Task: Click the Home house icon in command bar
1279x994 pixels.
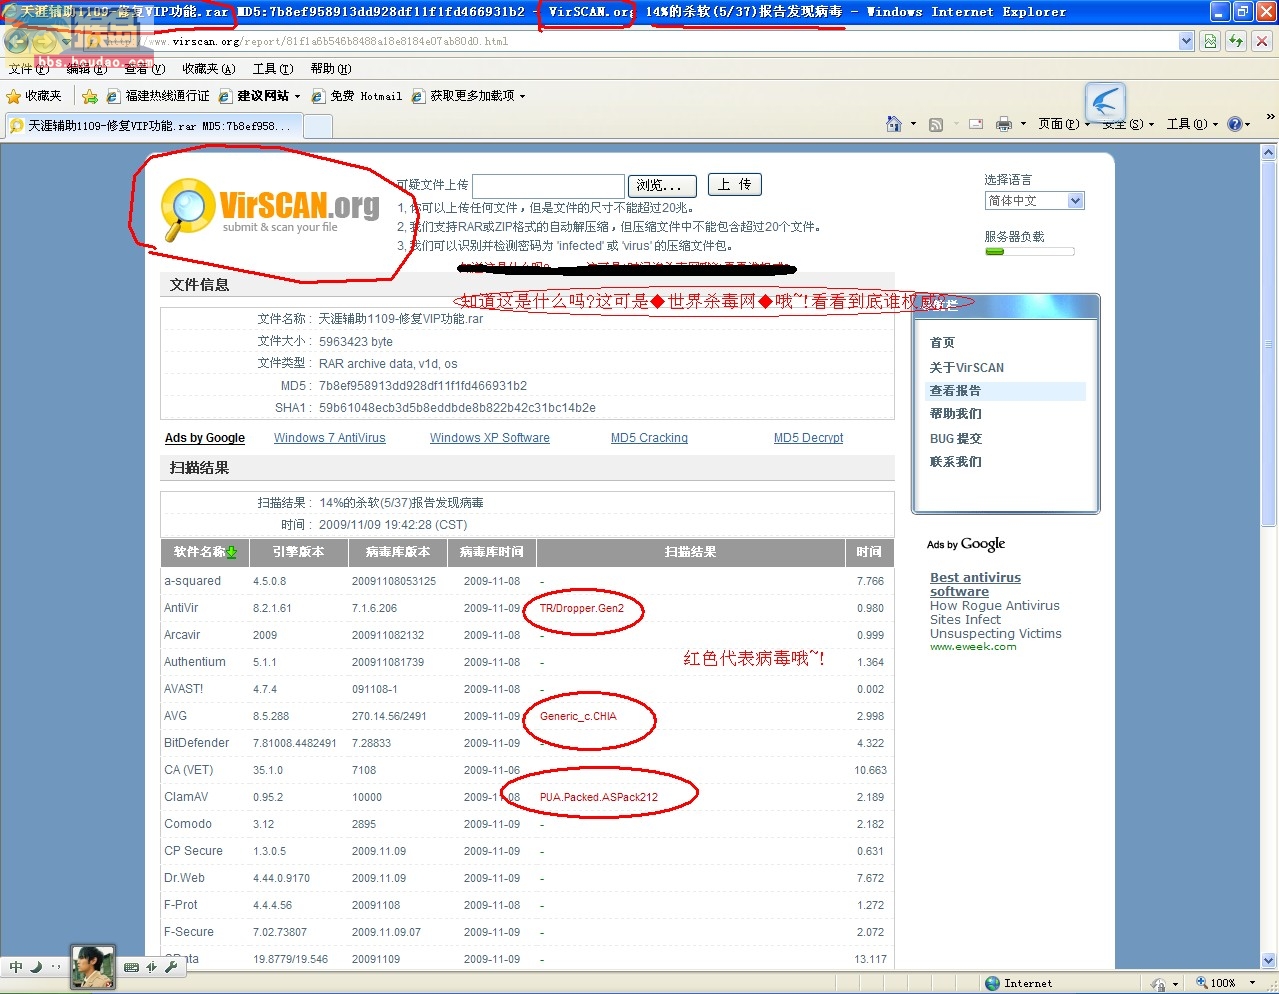Action: pyautogui.click(x=894, y=124)
